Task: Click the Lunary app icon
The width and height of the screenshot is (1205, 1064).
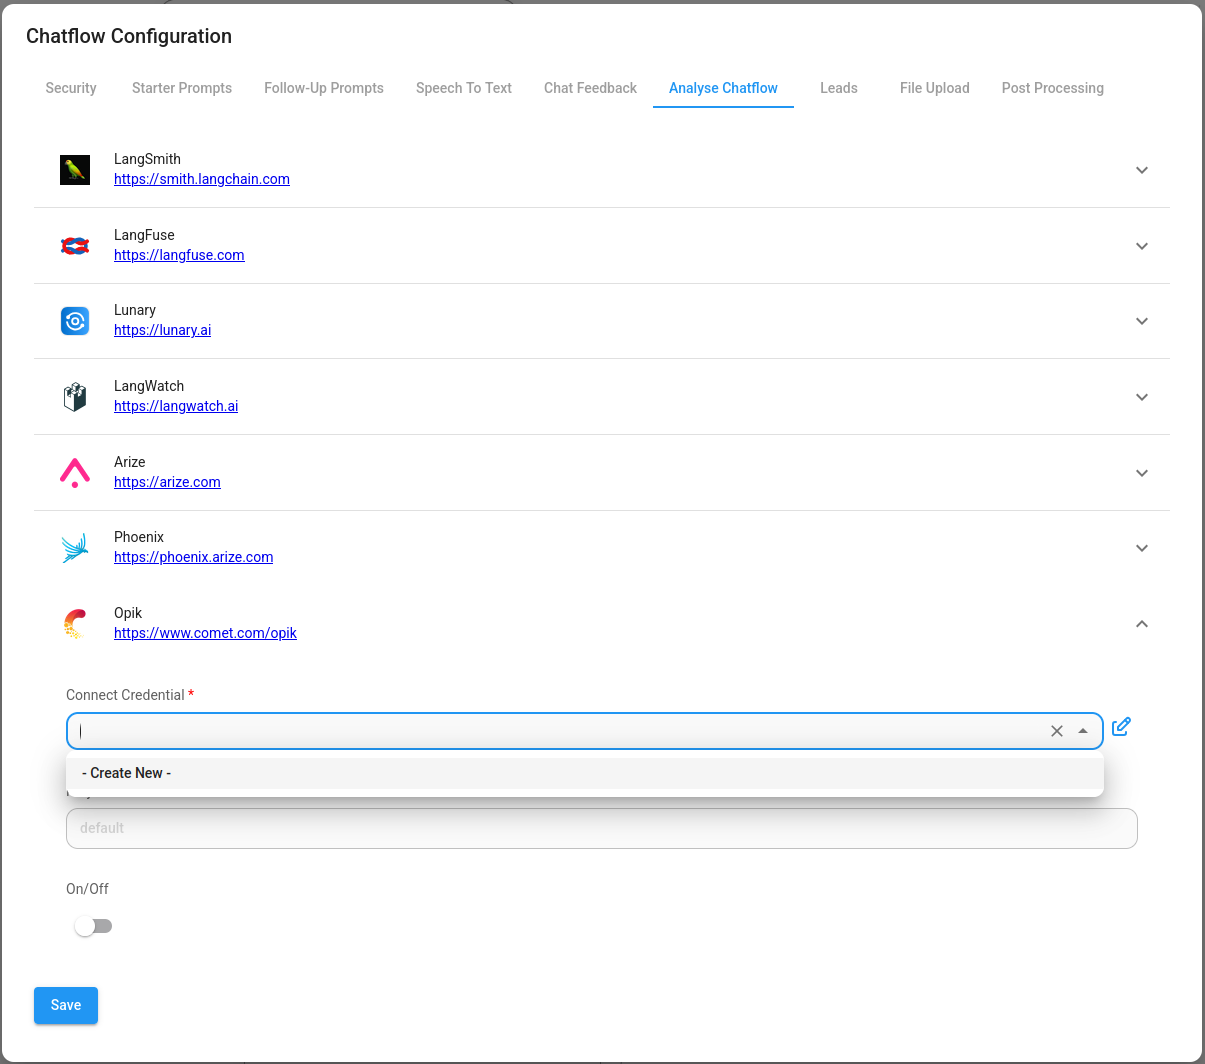Action: [x=74, y=321]
